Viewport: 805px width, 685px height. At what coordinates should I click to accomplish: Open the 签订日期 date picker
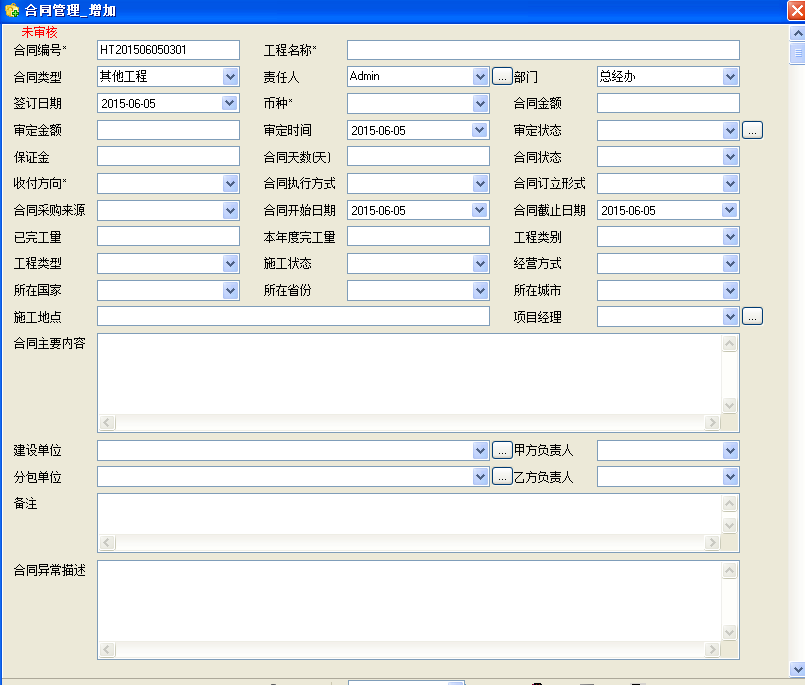tap(230, 103)
